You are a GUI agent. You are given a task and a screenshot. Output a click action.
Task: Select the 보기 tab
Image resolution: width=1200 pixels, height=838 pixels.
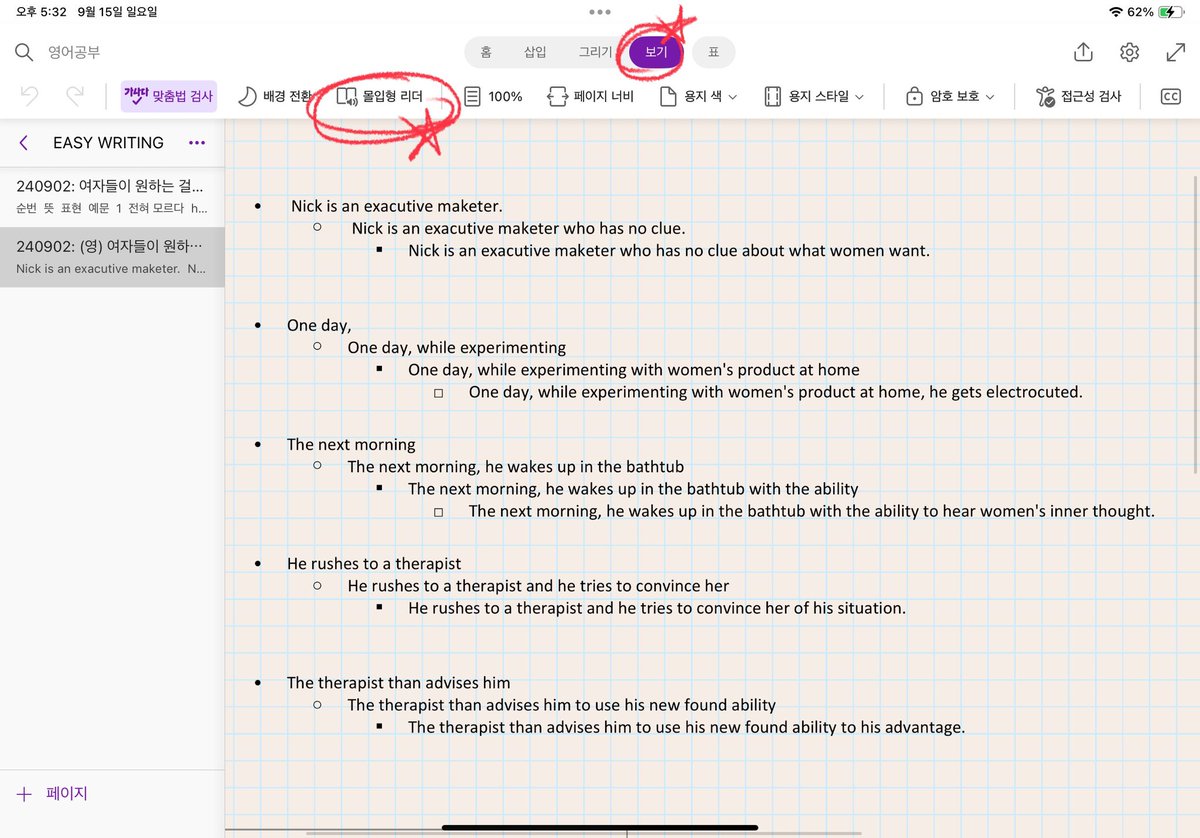coord(656,52)
